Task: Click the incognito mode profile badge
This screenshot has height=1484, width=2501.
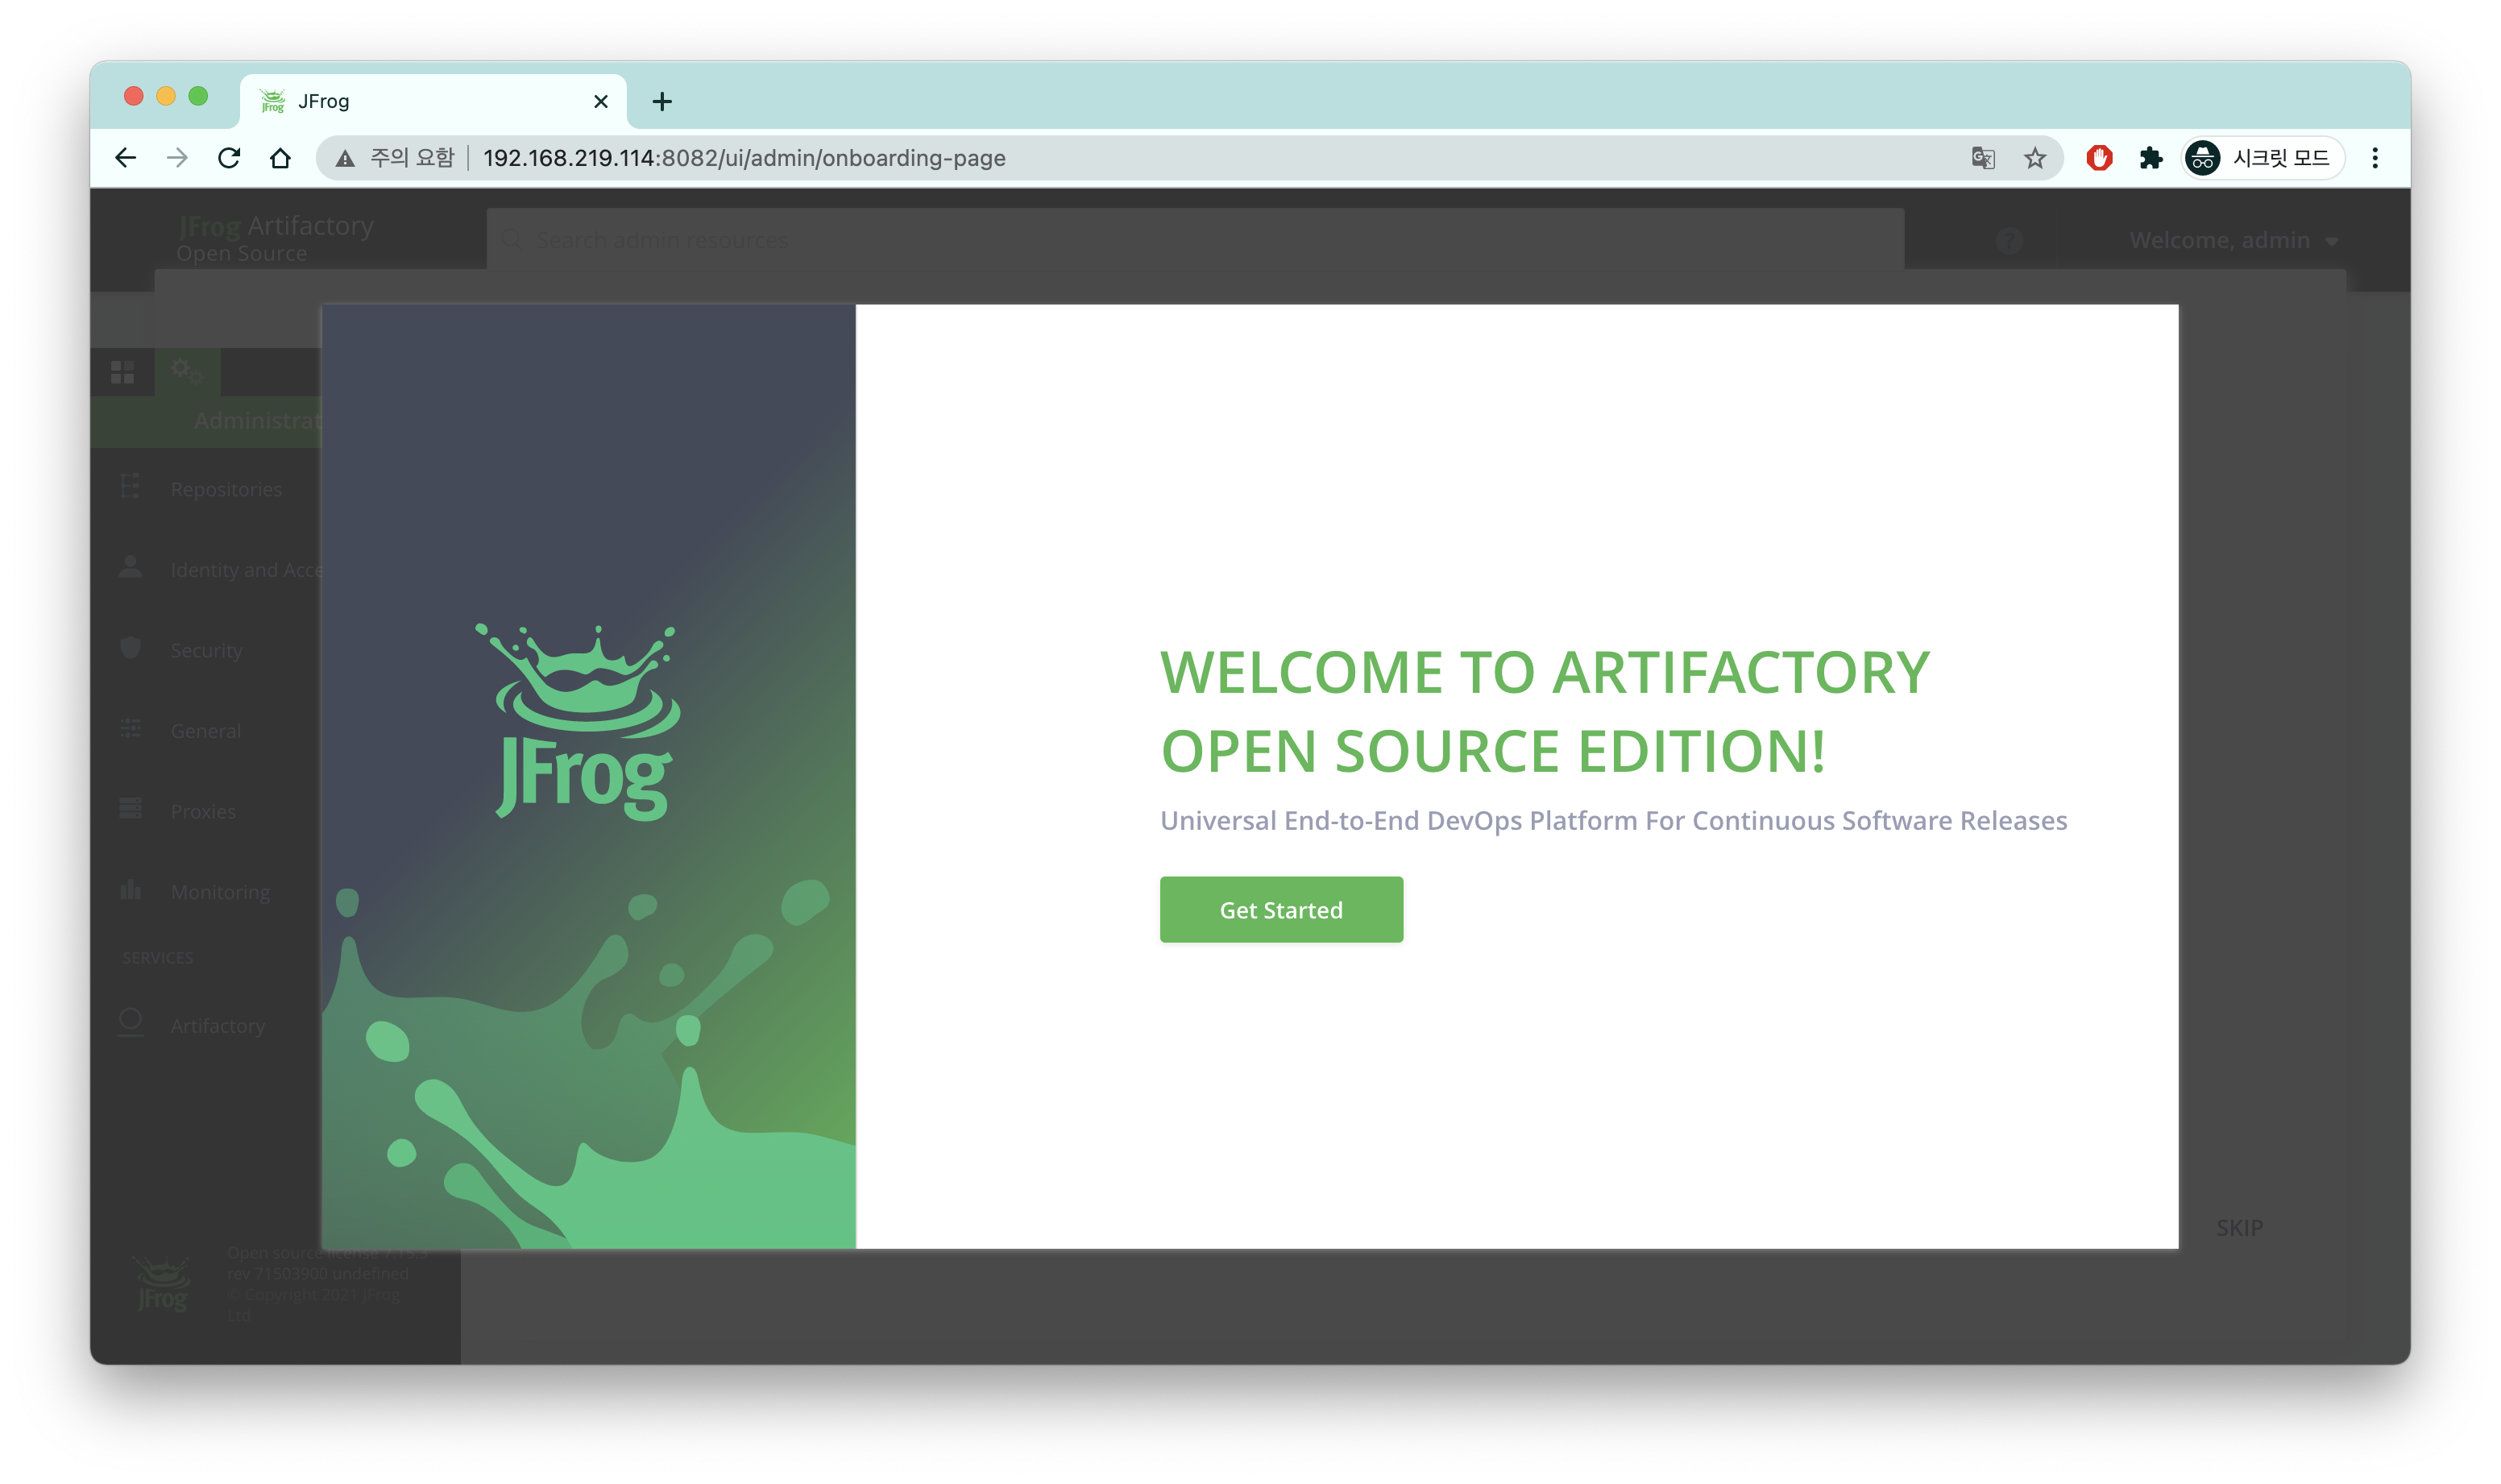Action: click(2262, 158)
